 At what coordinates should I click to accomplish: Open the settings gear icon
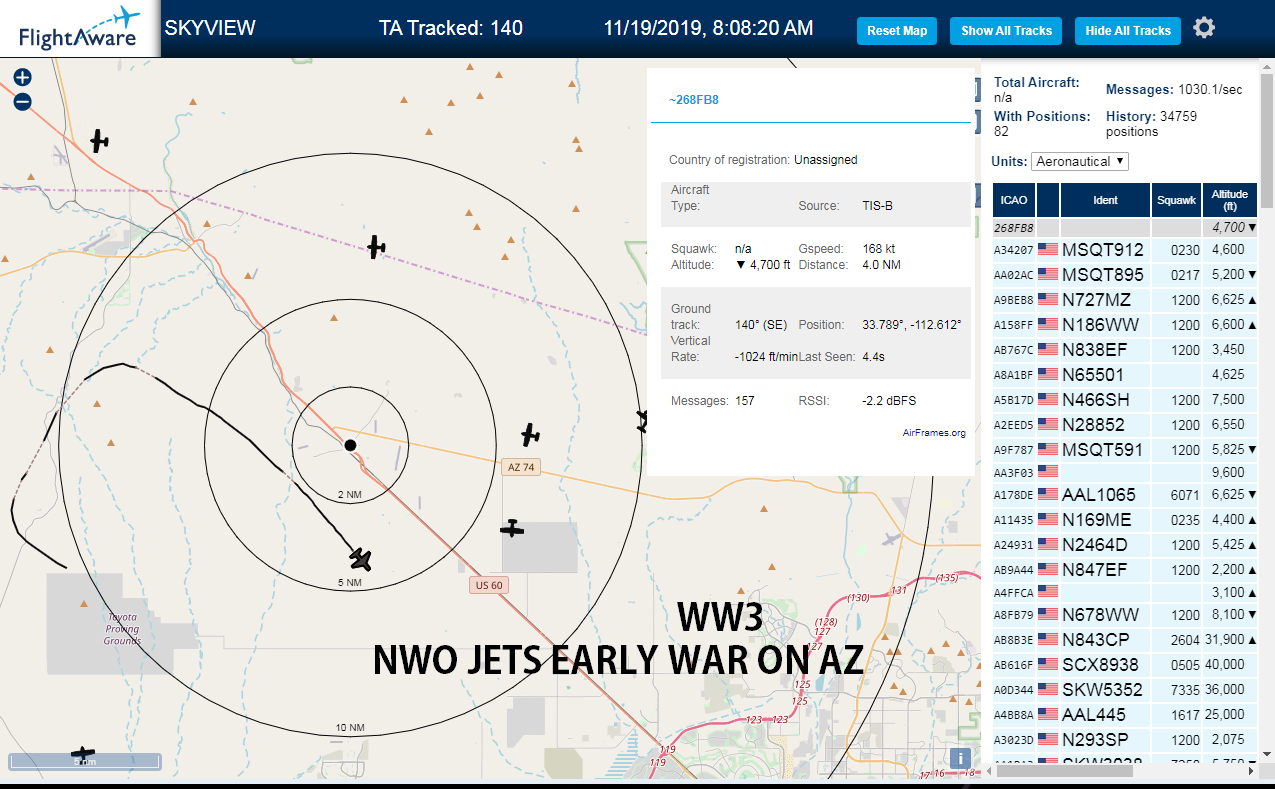[1204, 28]
